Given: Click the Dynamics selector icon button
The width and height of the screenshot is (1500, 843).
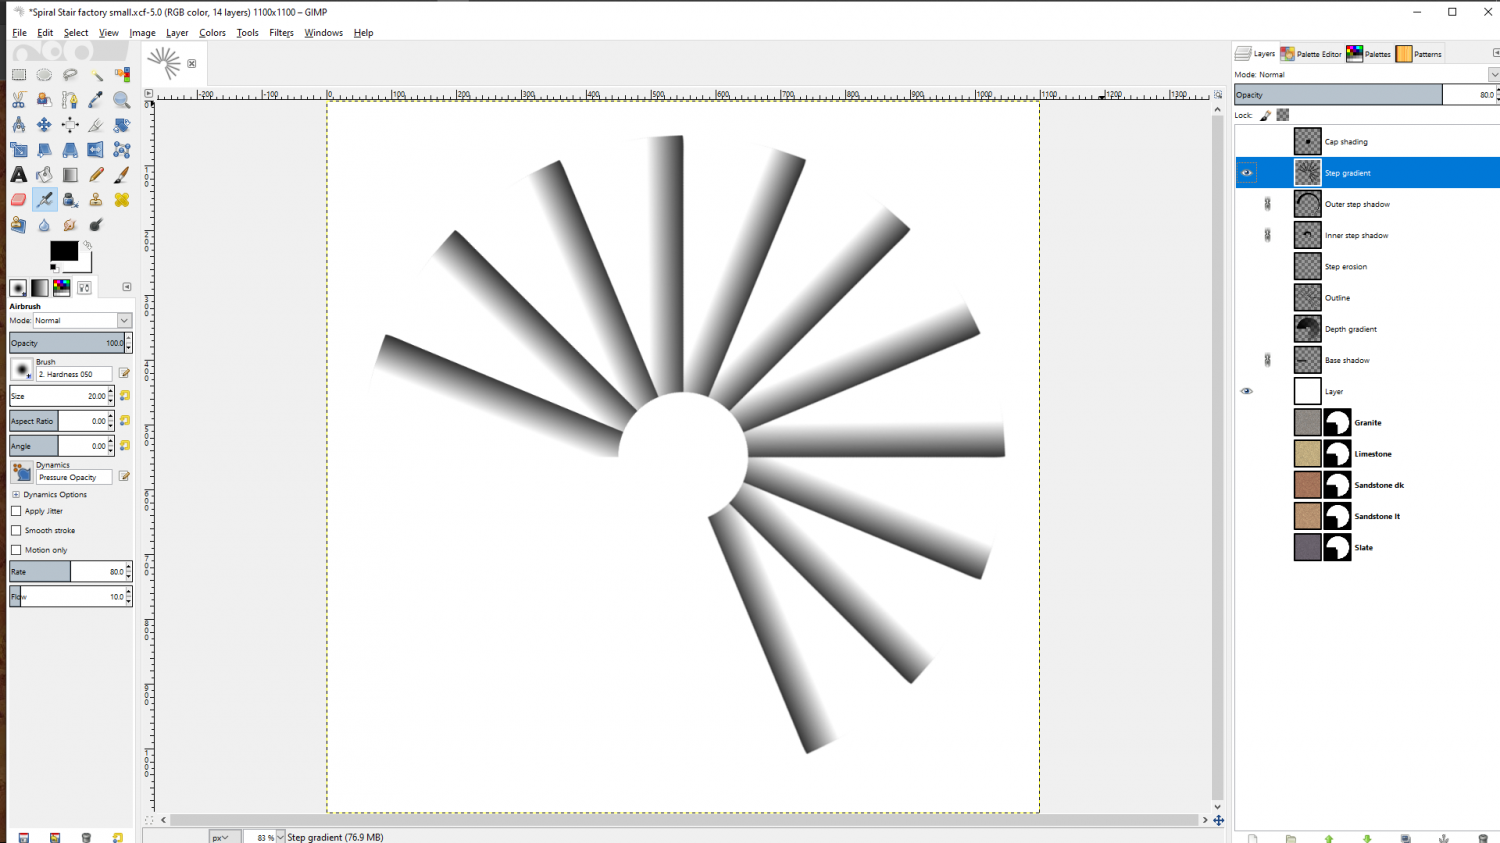Looking at the screenshot, I should tap(22, 471).
